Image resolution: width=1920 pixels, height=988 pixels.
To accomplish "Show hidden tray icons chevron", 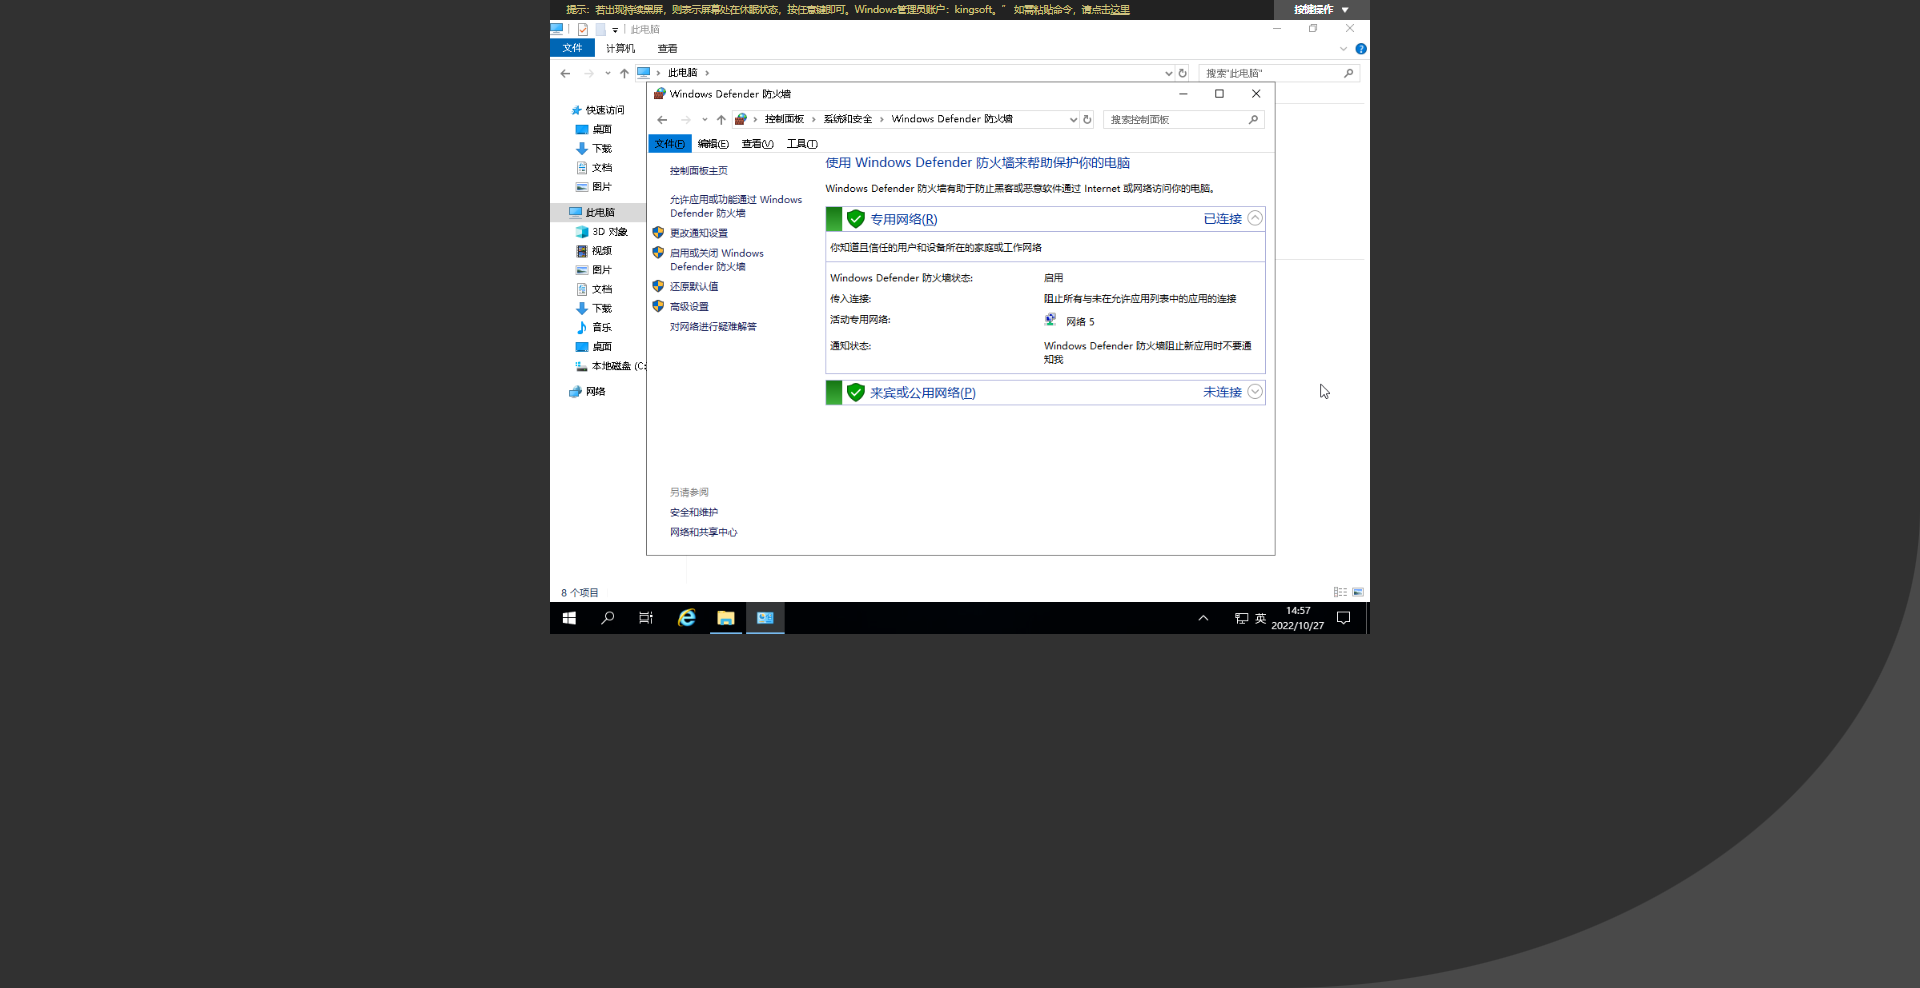I will click(1203, 618).
